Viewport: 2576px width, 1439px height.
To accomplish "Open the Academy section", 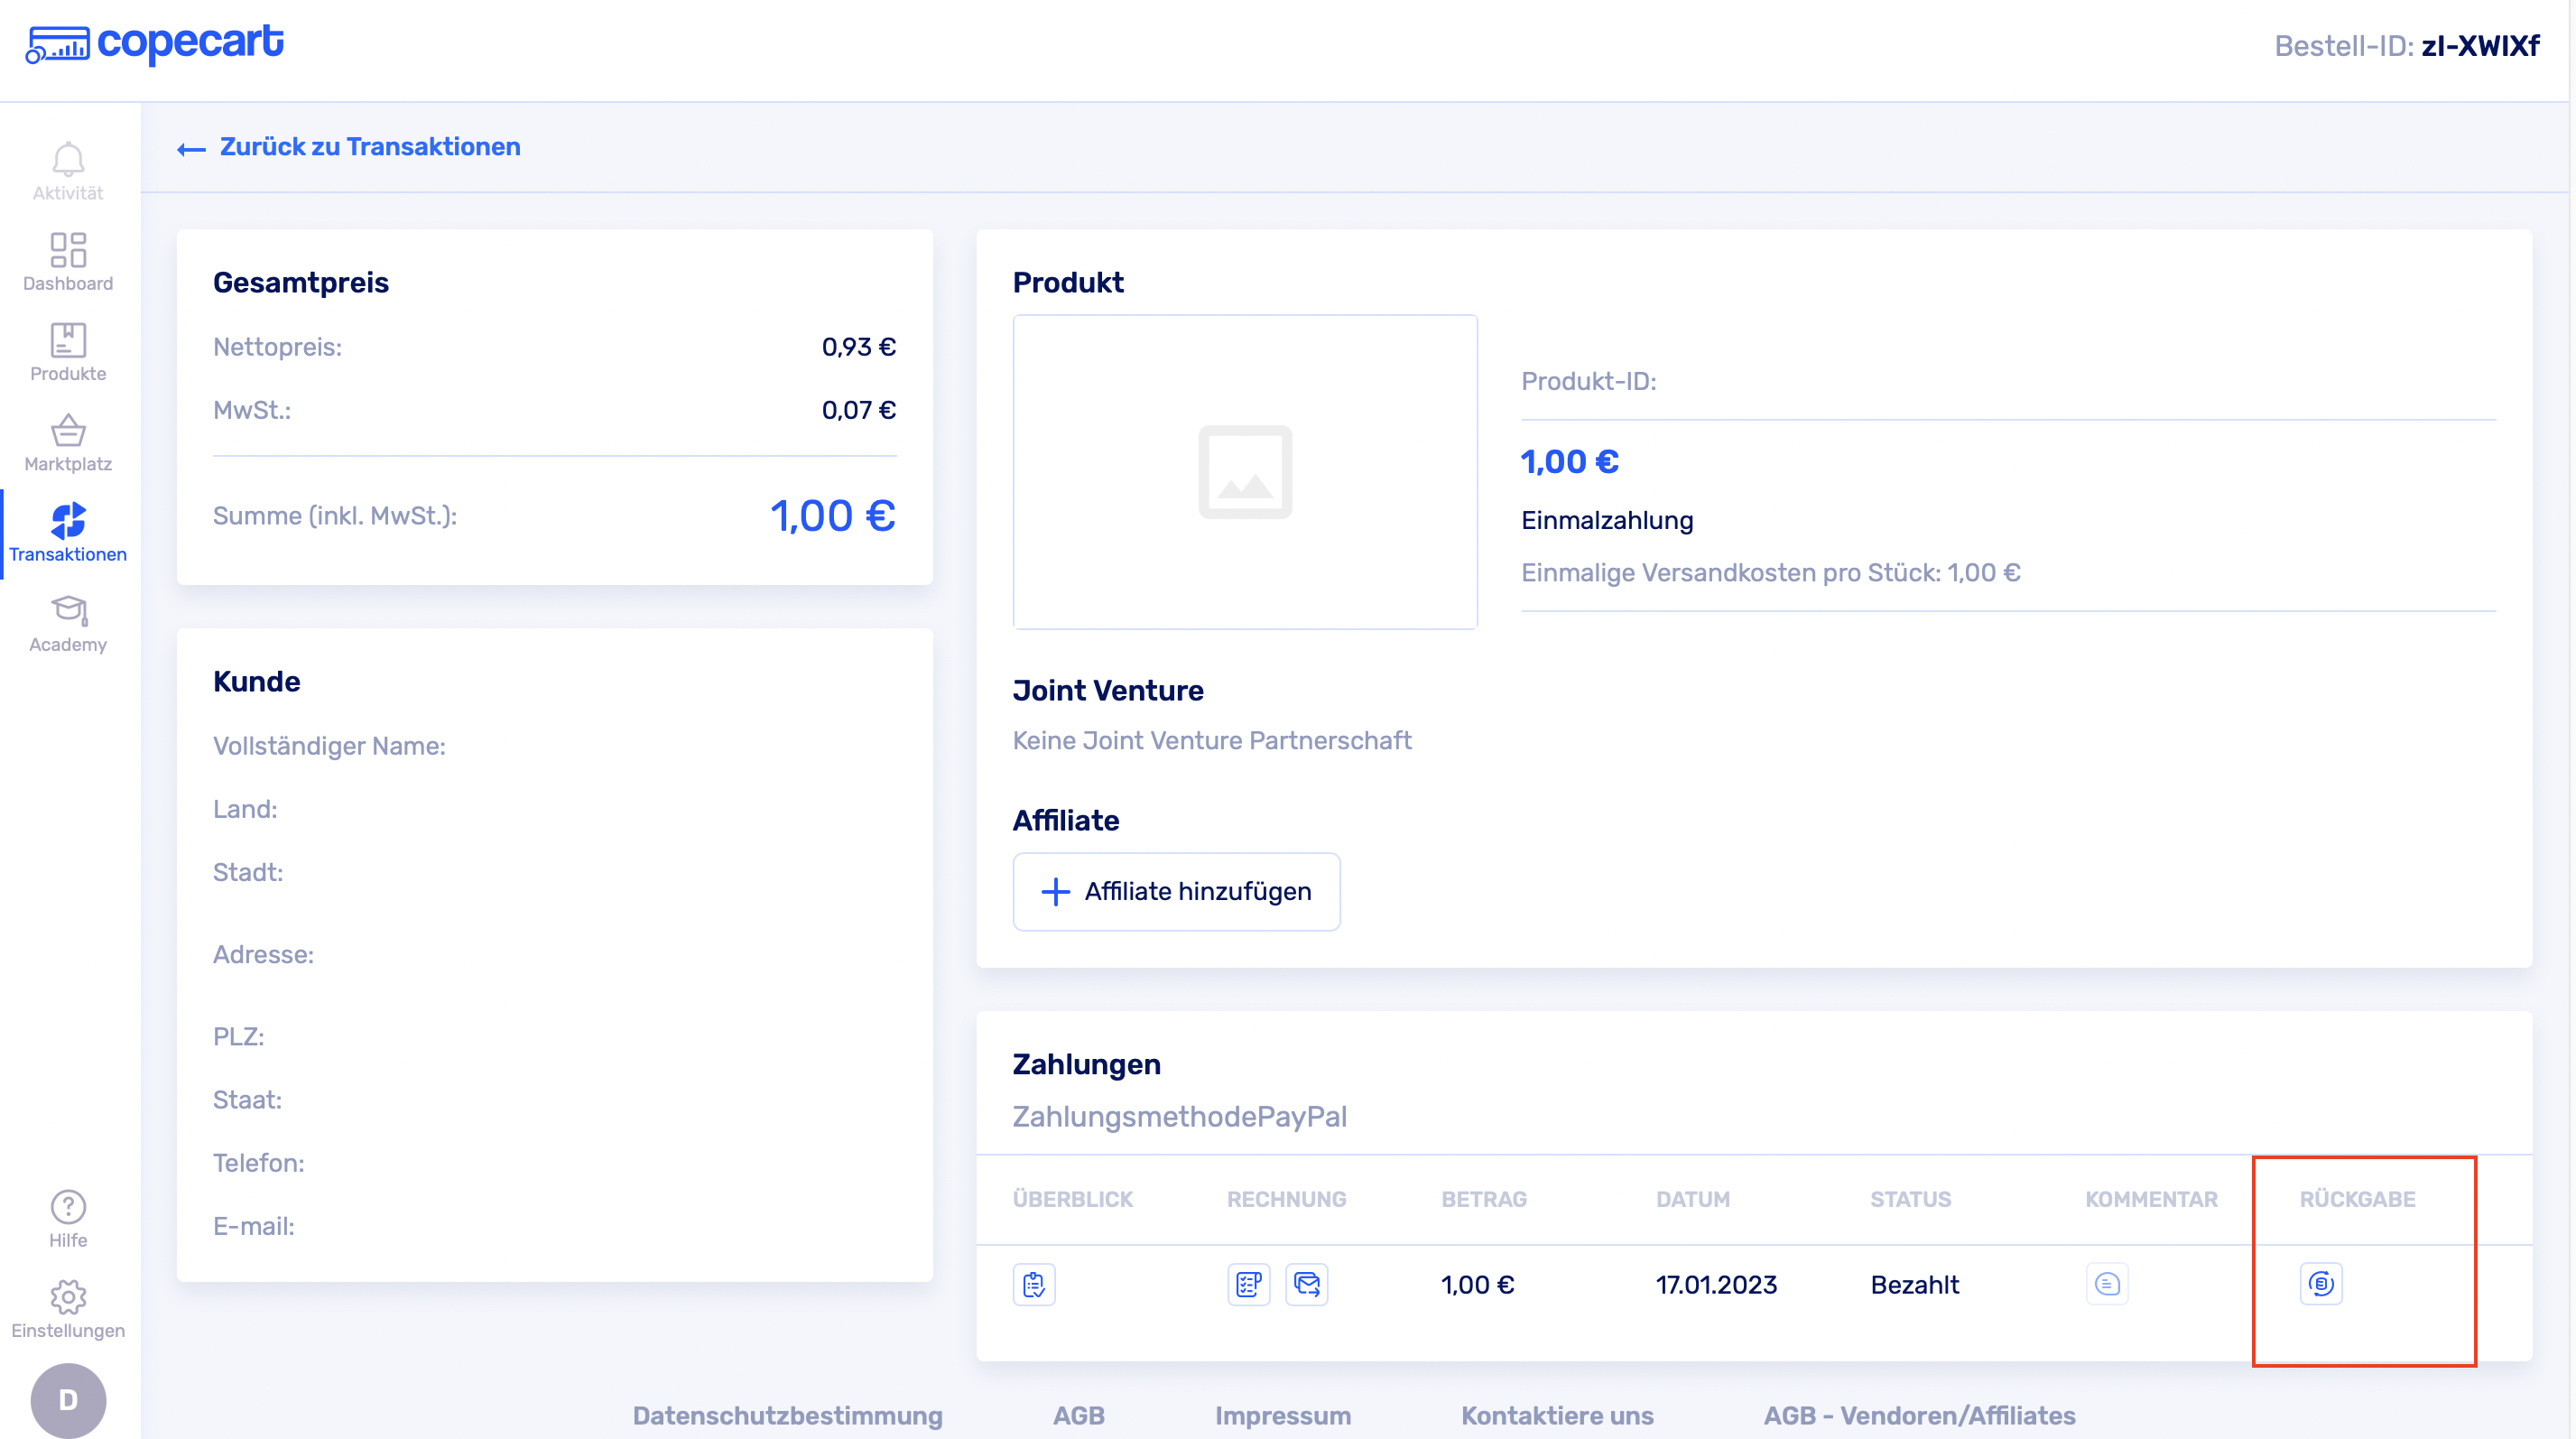I will click(68, 623).
